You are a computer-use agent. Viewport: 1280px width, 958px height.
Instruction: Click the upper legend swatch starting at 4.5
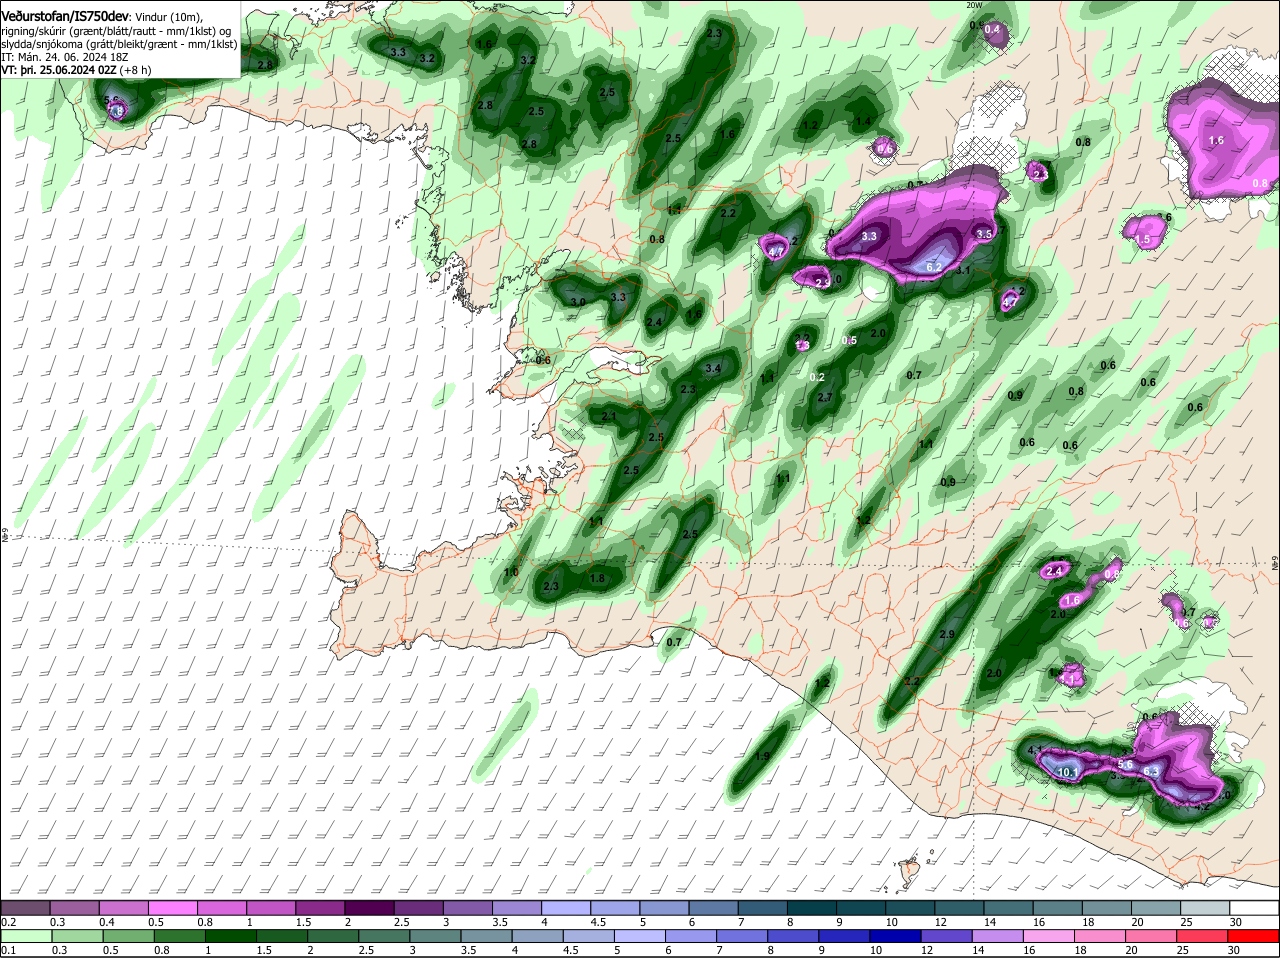coord(614,908)
